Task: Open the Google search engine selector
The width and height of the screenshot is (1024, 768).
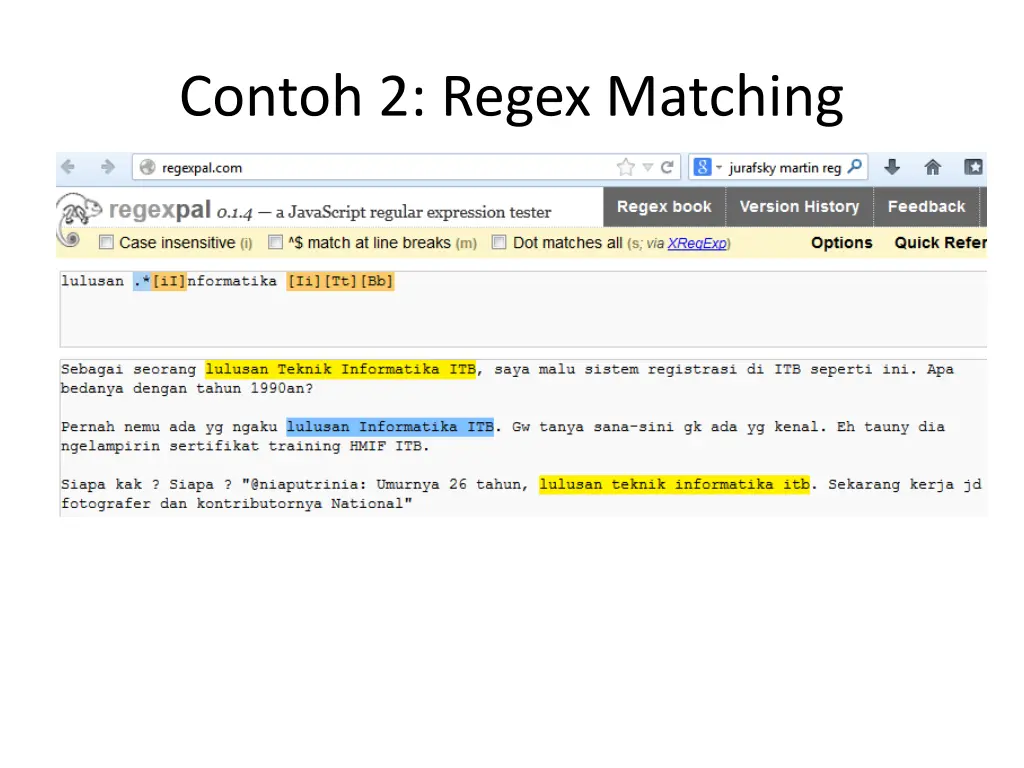Action: tap(707, 167)
